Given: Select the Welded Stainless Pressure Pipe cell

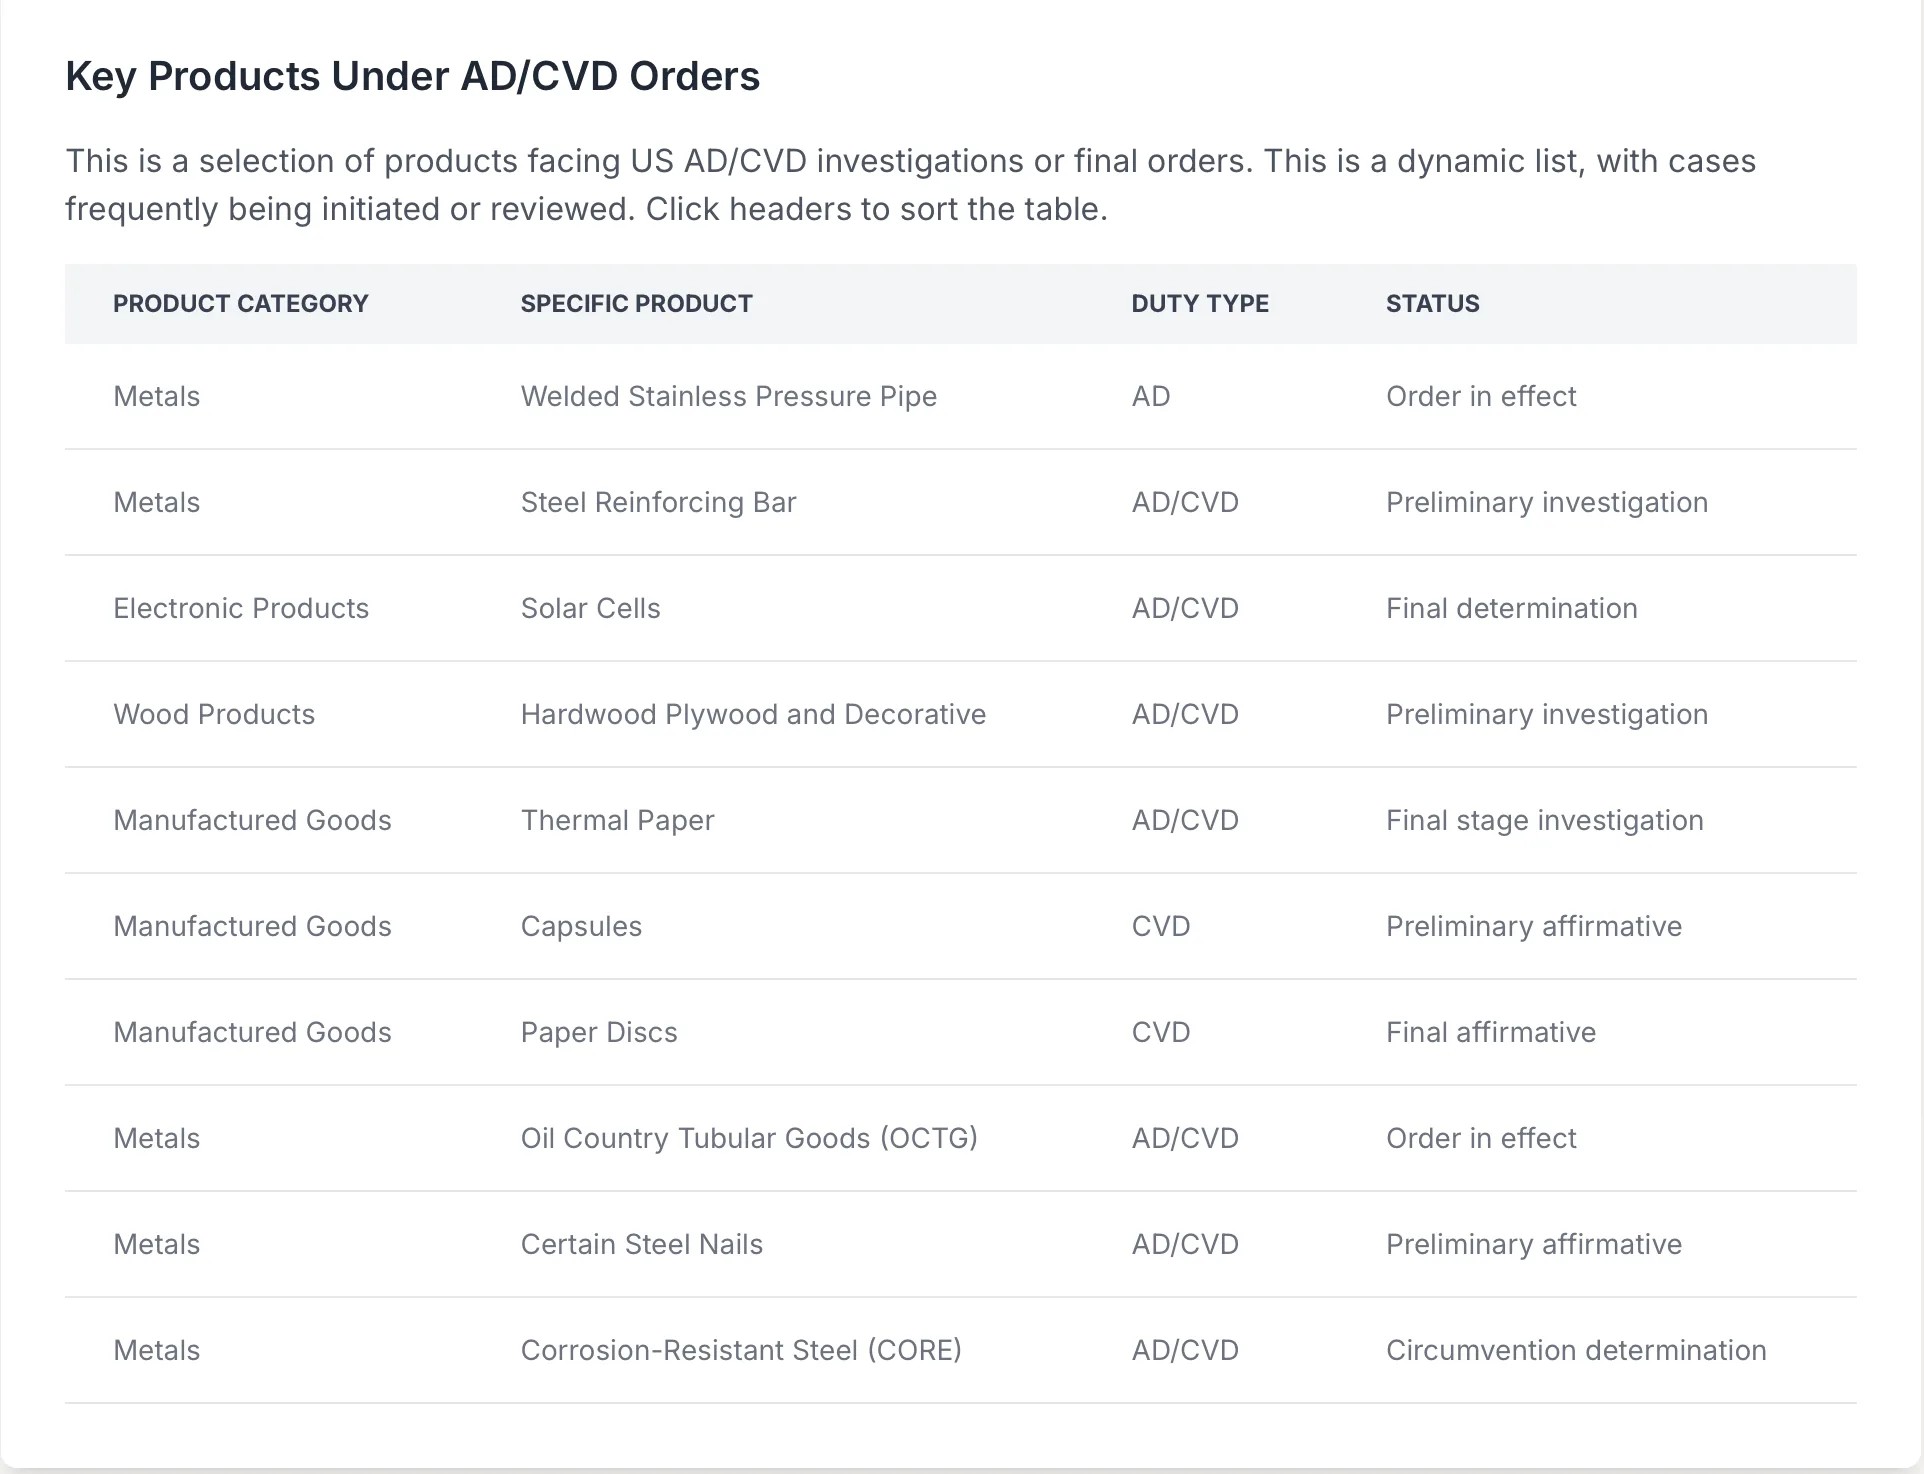Looking at the screenshot, I should click(729, 397).
